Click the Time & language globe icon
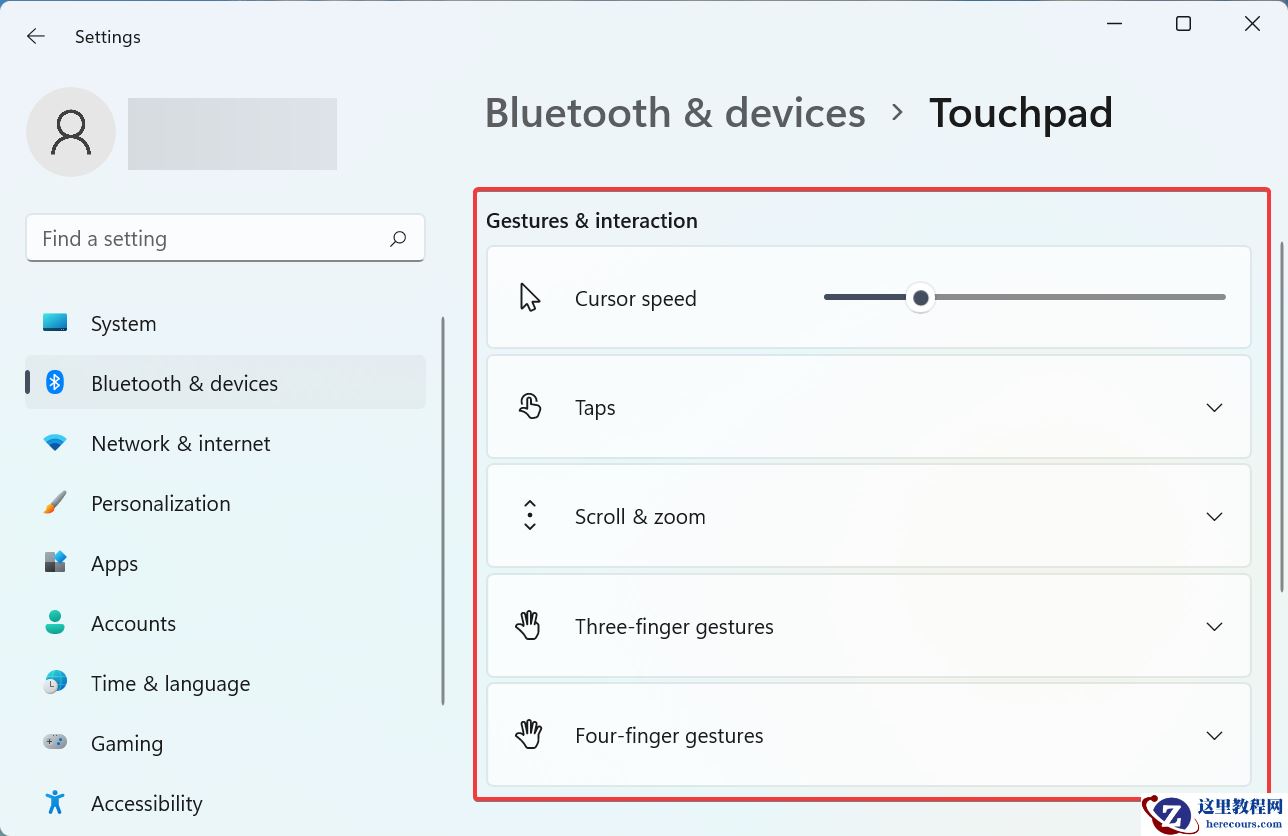Screen dimensions: 1288x836 point(55,683)
